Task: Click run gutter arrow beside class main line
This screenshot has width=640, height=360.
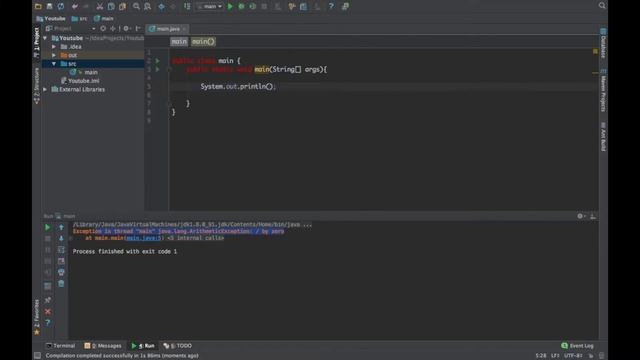Action: pos(158,61)
